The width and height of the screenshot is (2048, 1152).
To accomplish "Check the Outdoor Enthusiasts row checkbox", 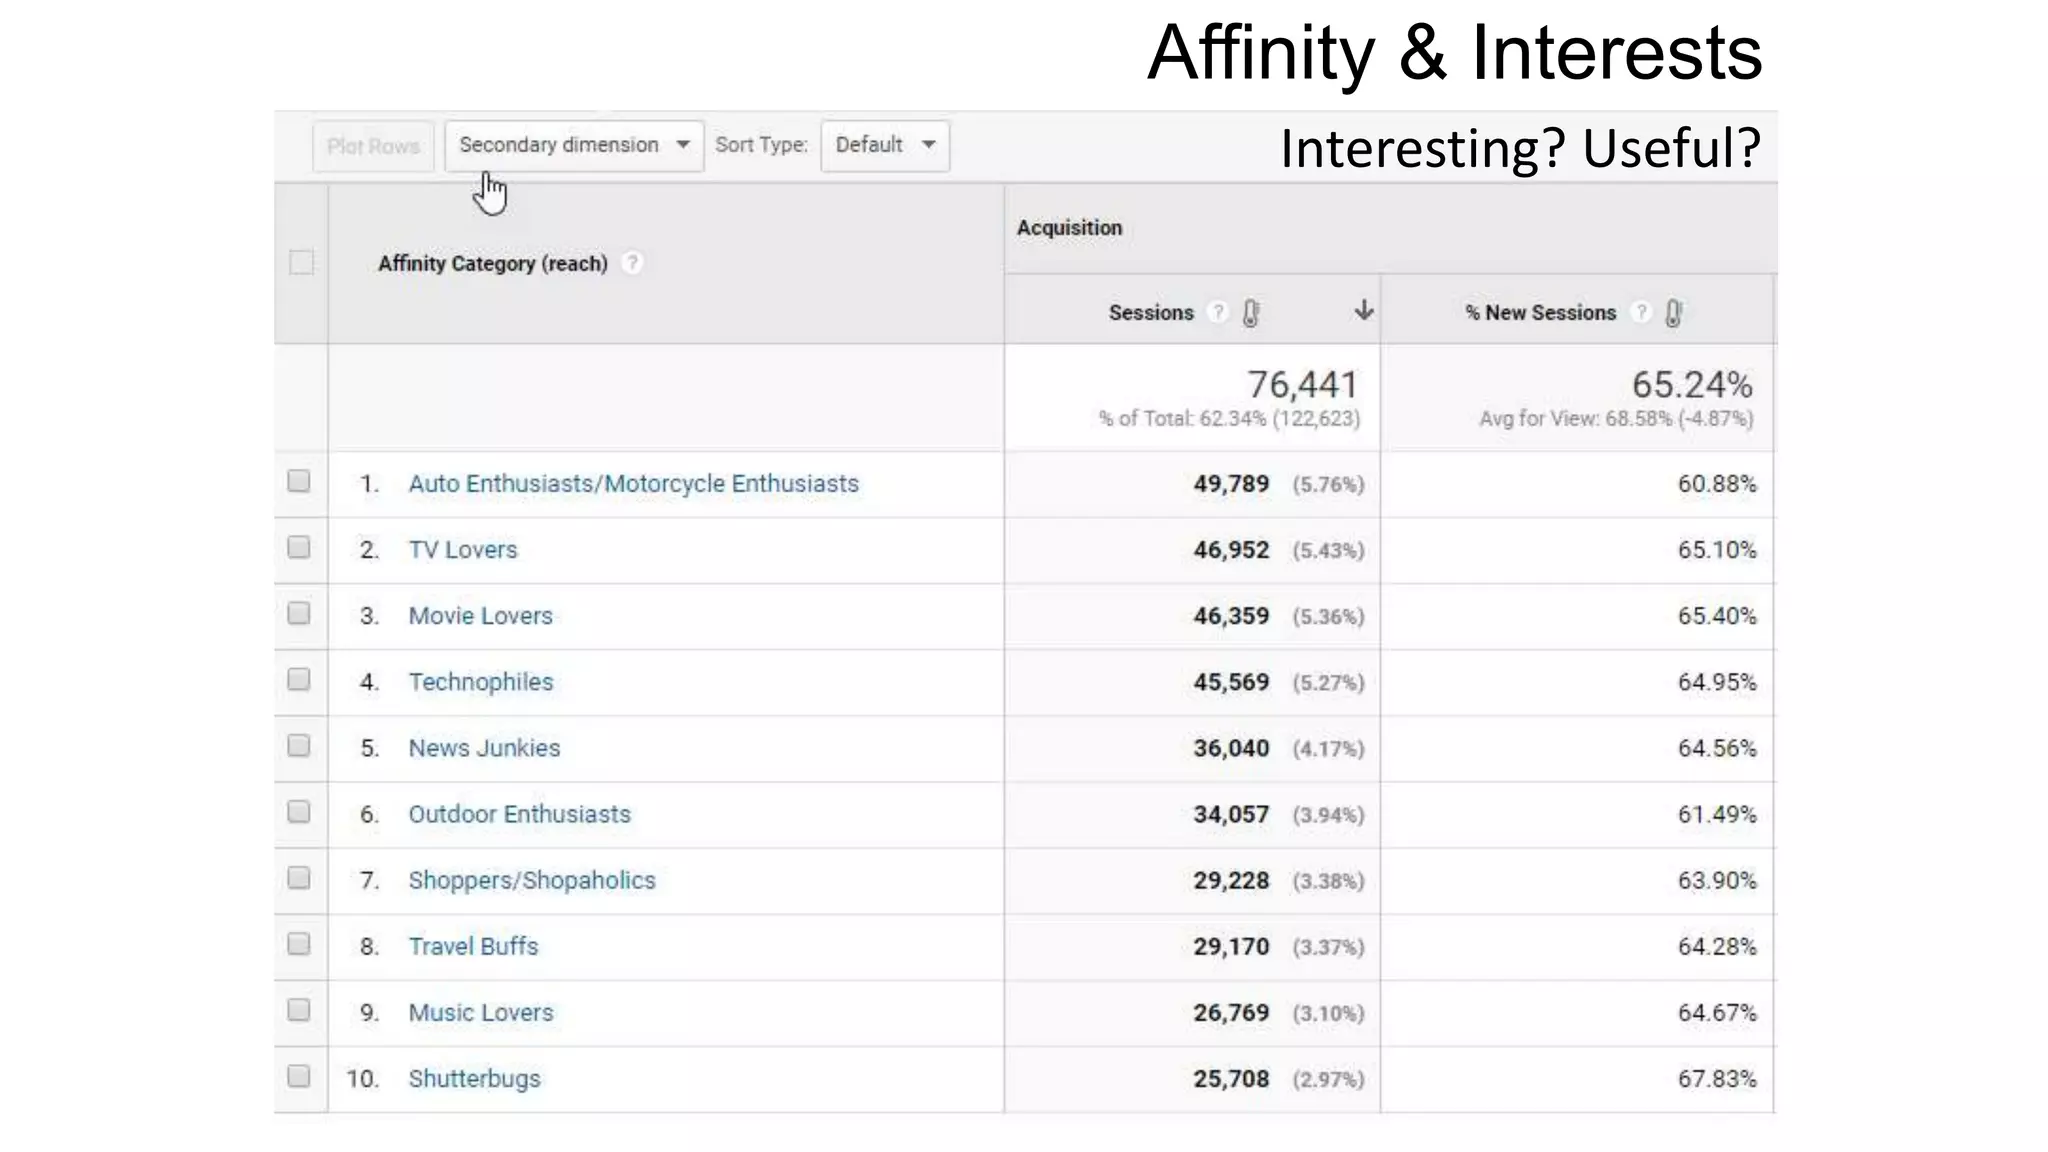I will [299, 811].
